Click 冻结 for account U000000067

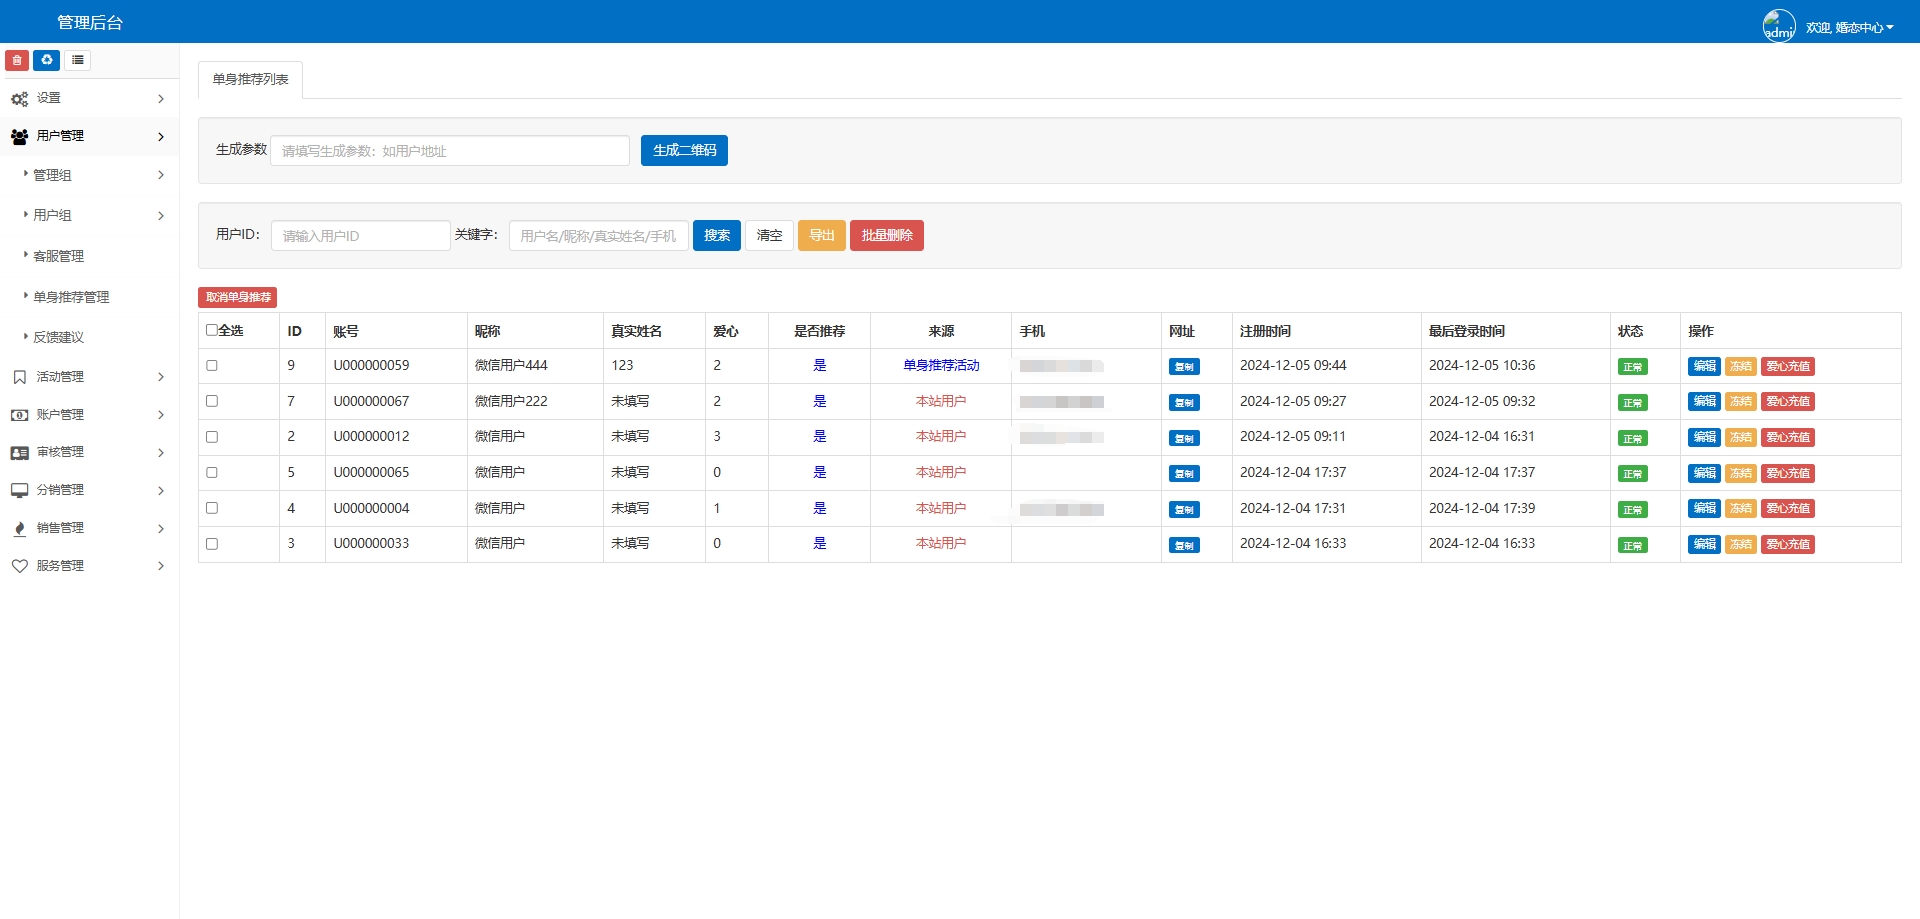pos(1740,402)
